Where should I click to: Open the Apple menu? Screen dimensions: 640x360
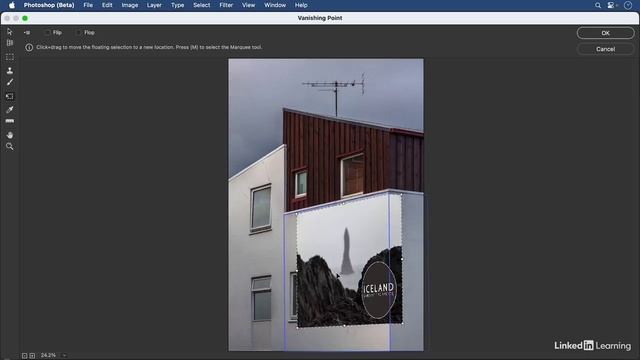(12, 5)
